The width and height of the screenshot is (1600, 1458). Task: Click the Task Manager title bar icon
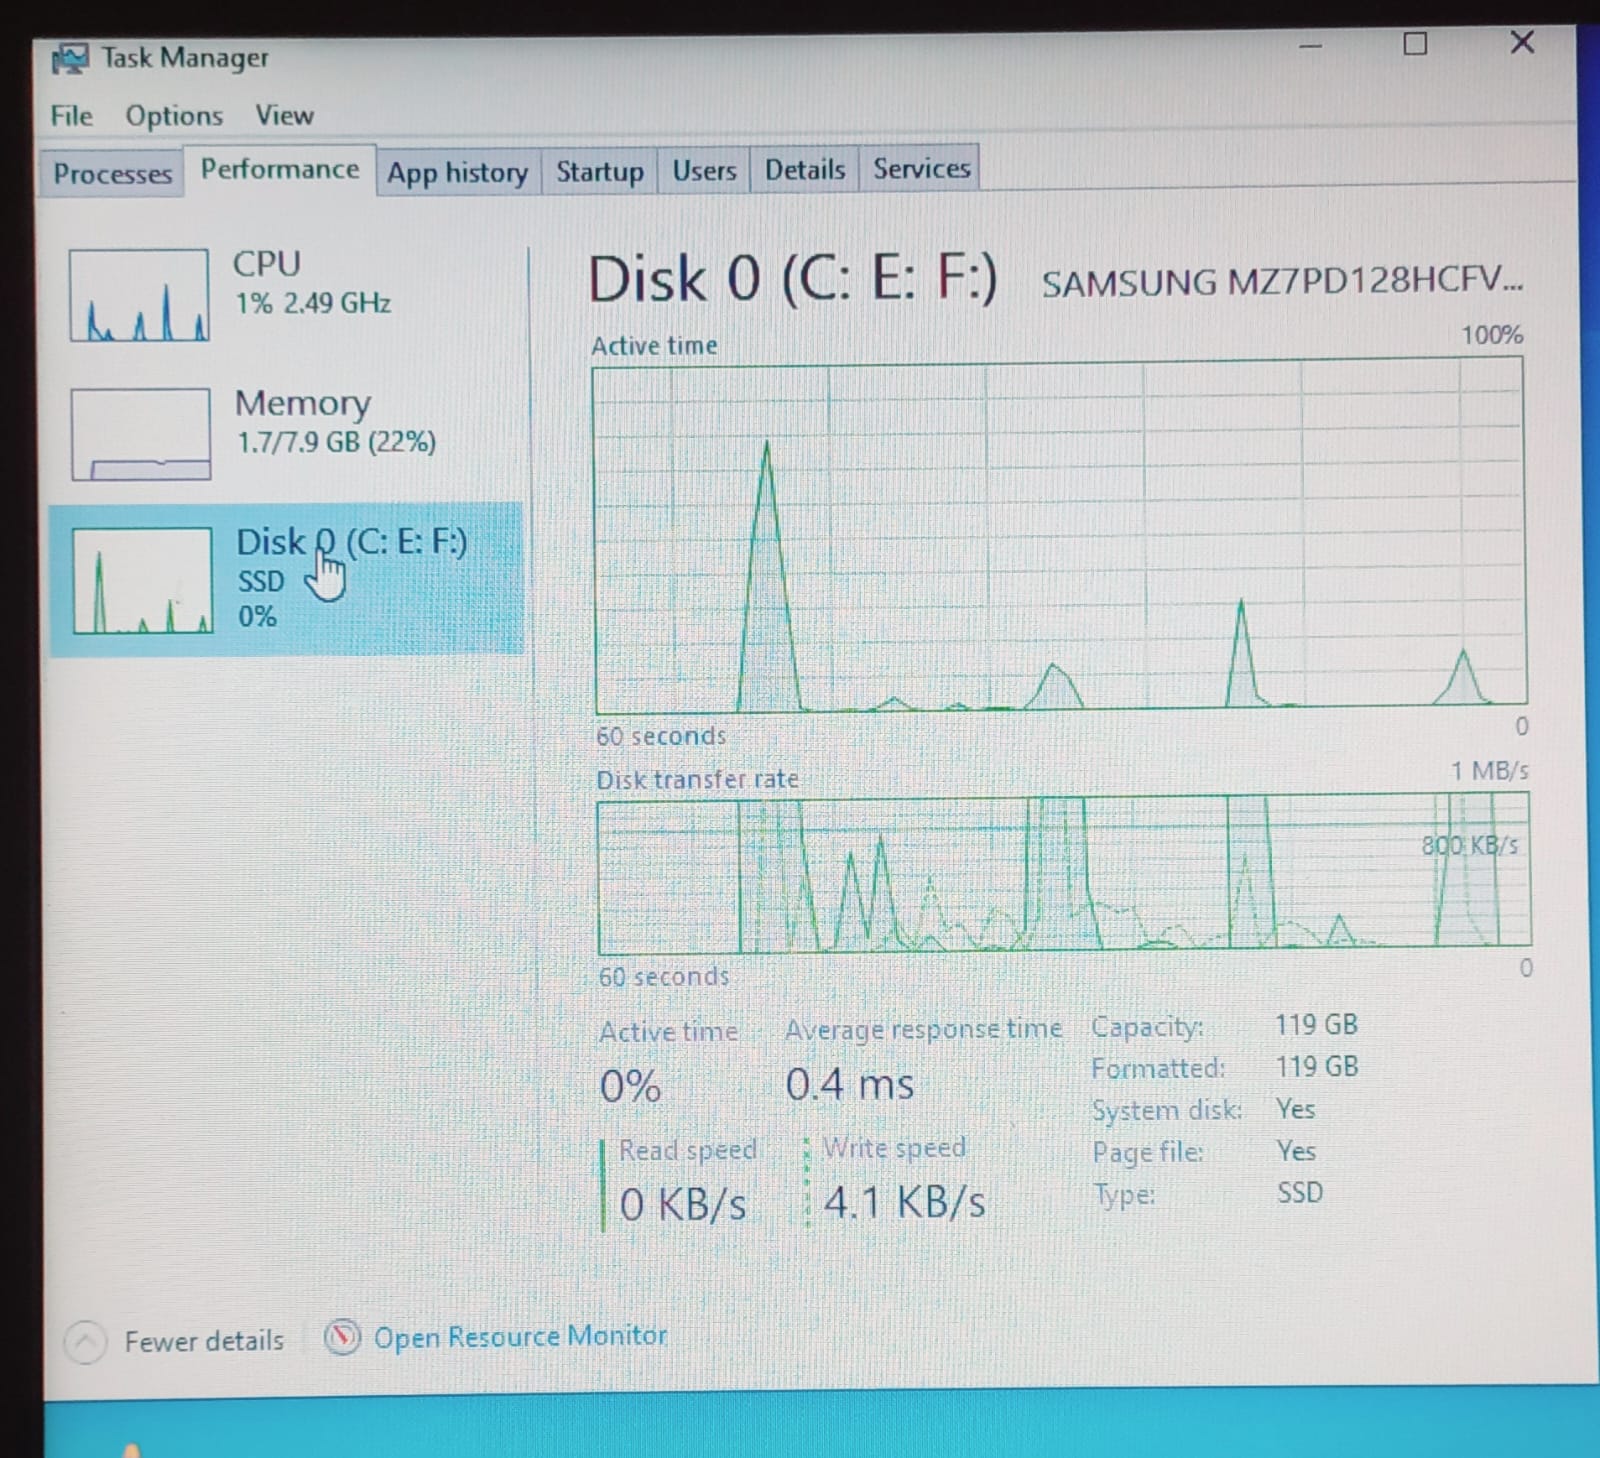(x=69, y=59)
